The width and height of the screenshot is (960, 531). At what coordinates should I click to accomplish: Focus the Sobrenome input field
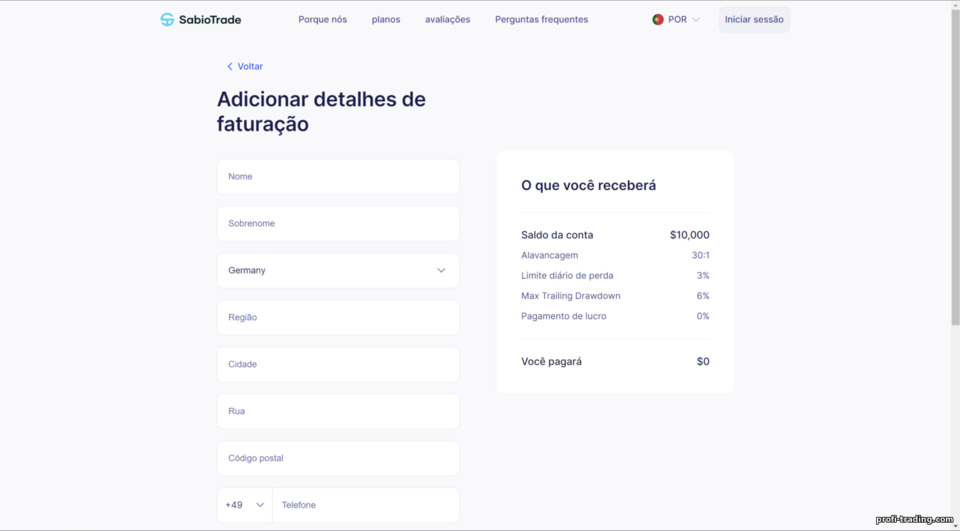pos(338,224)
